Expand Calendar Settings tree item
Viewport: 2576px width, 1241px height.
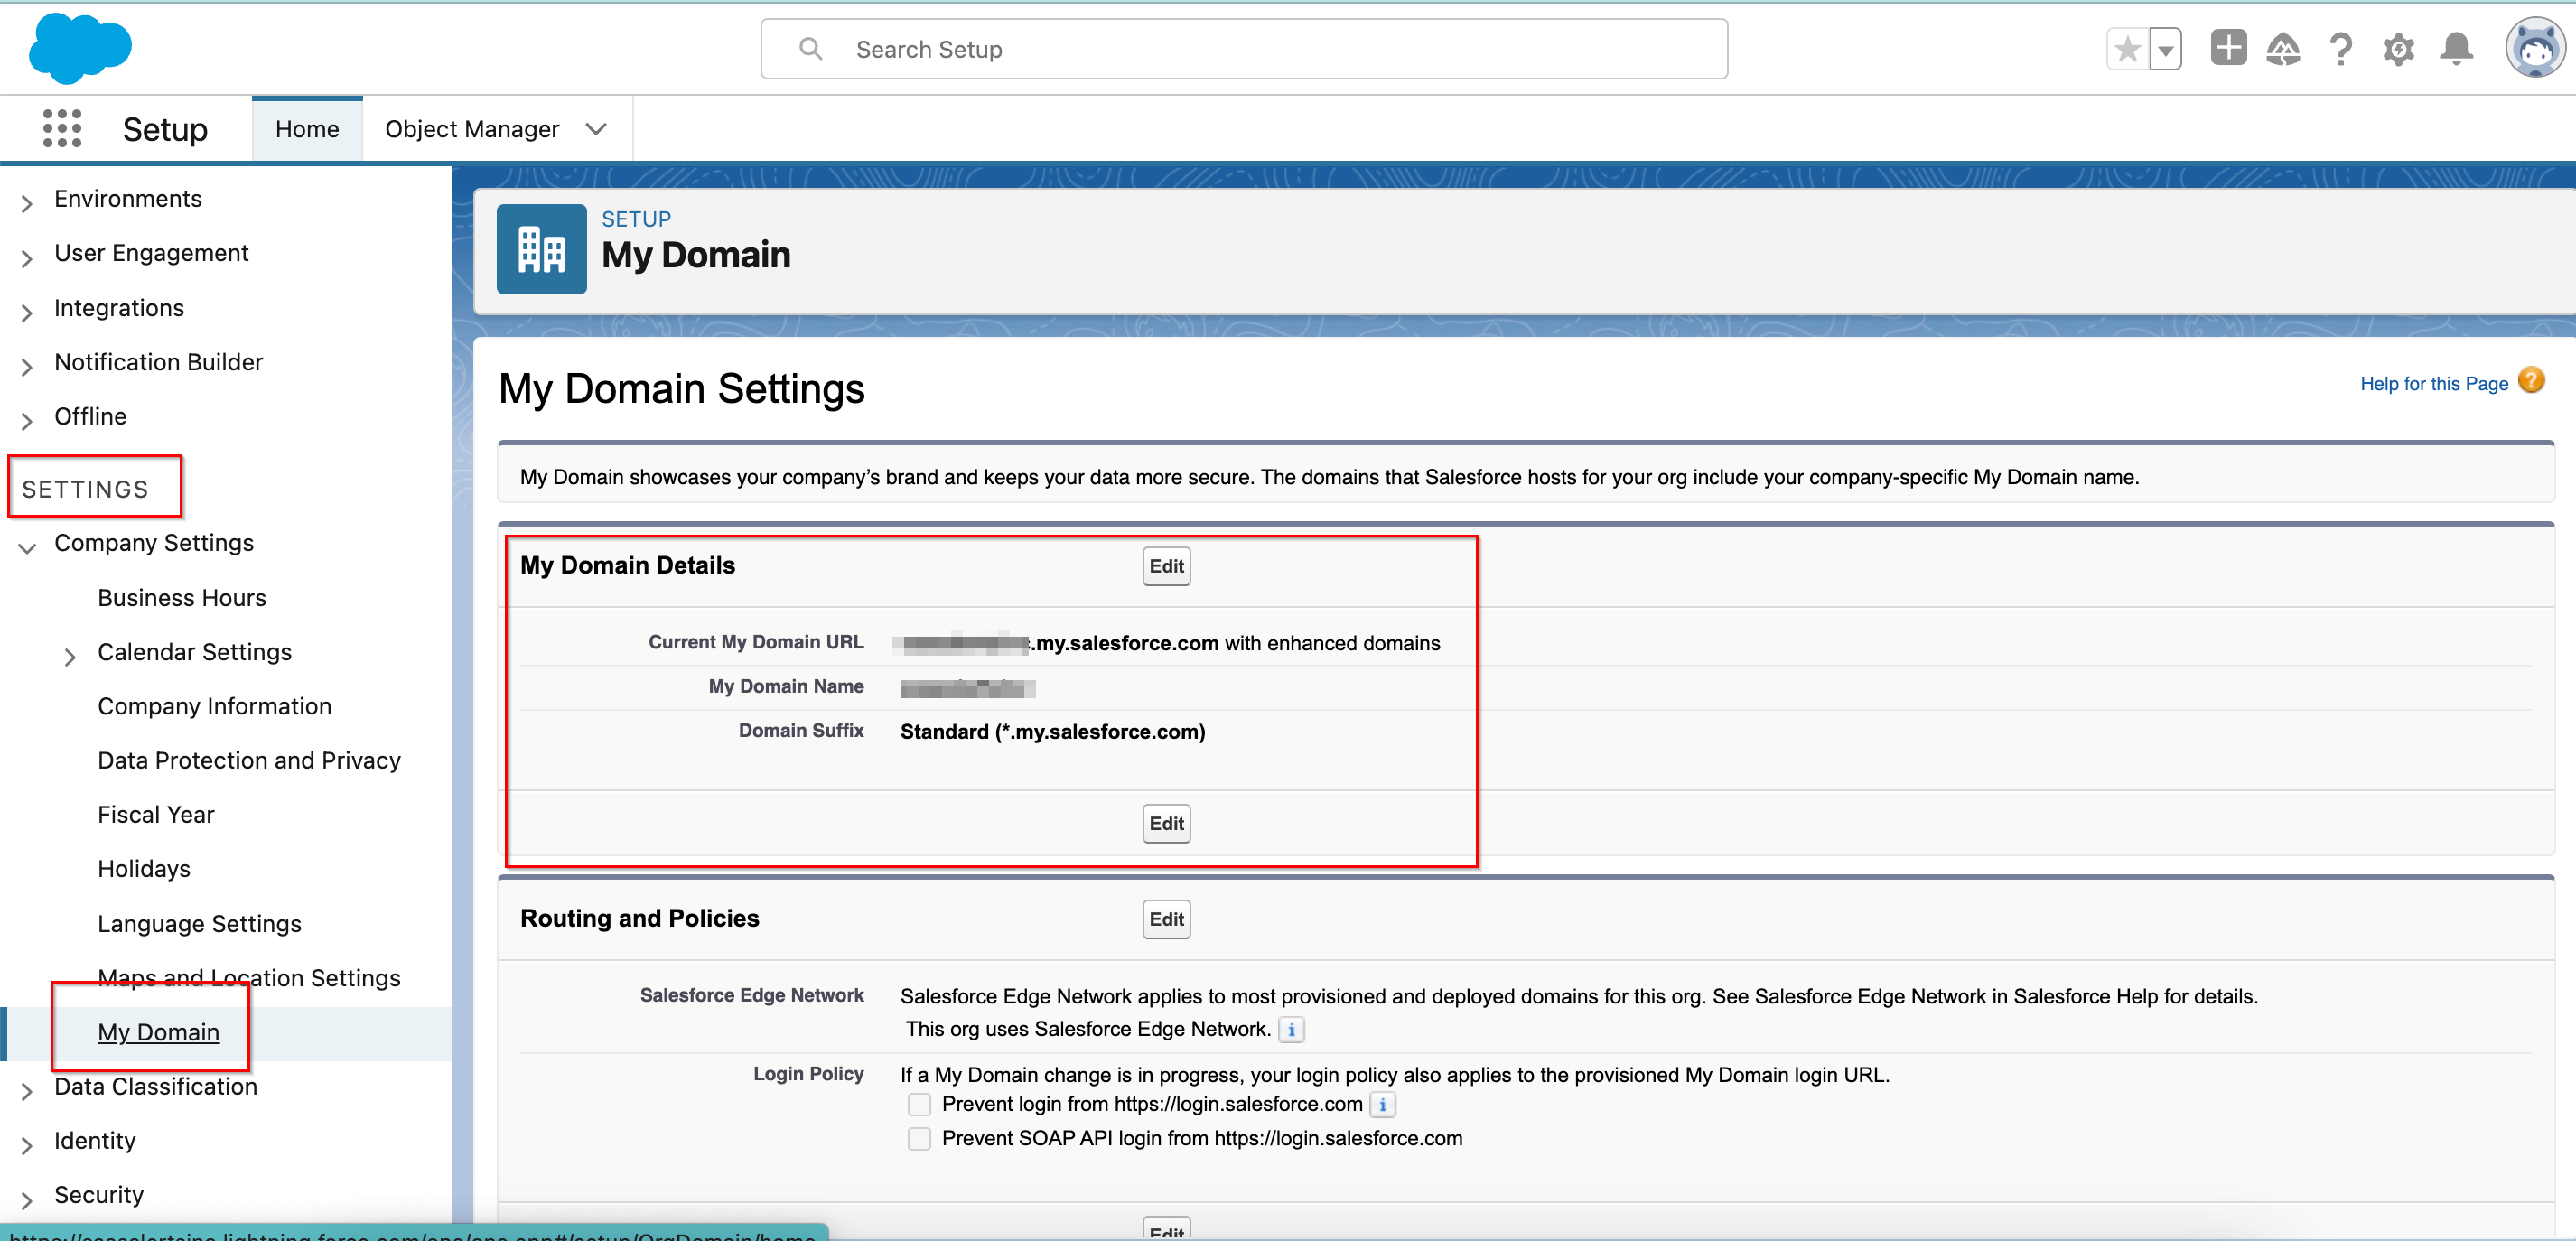(x=70, y=656)
